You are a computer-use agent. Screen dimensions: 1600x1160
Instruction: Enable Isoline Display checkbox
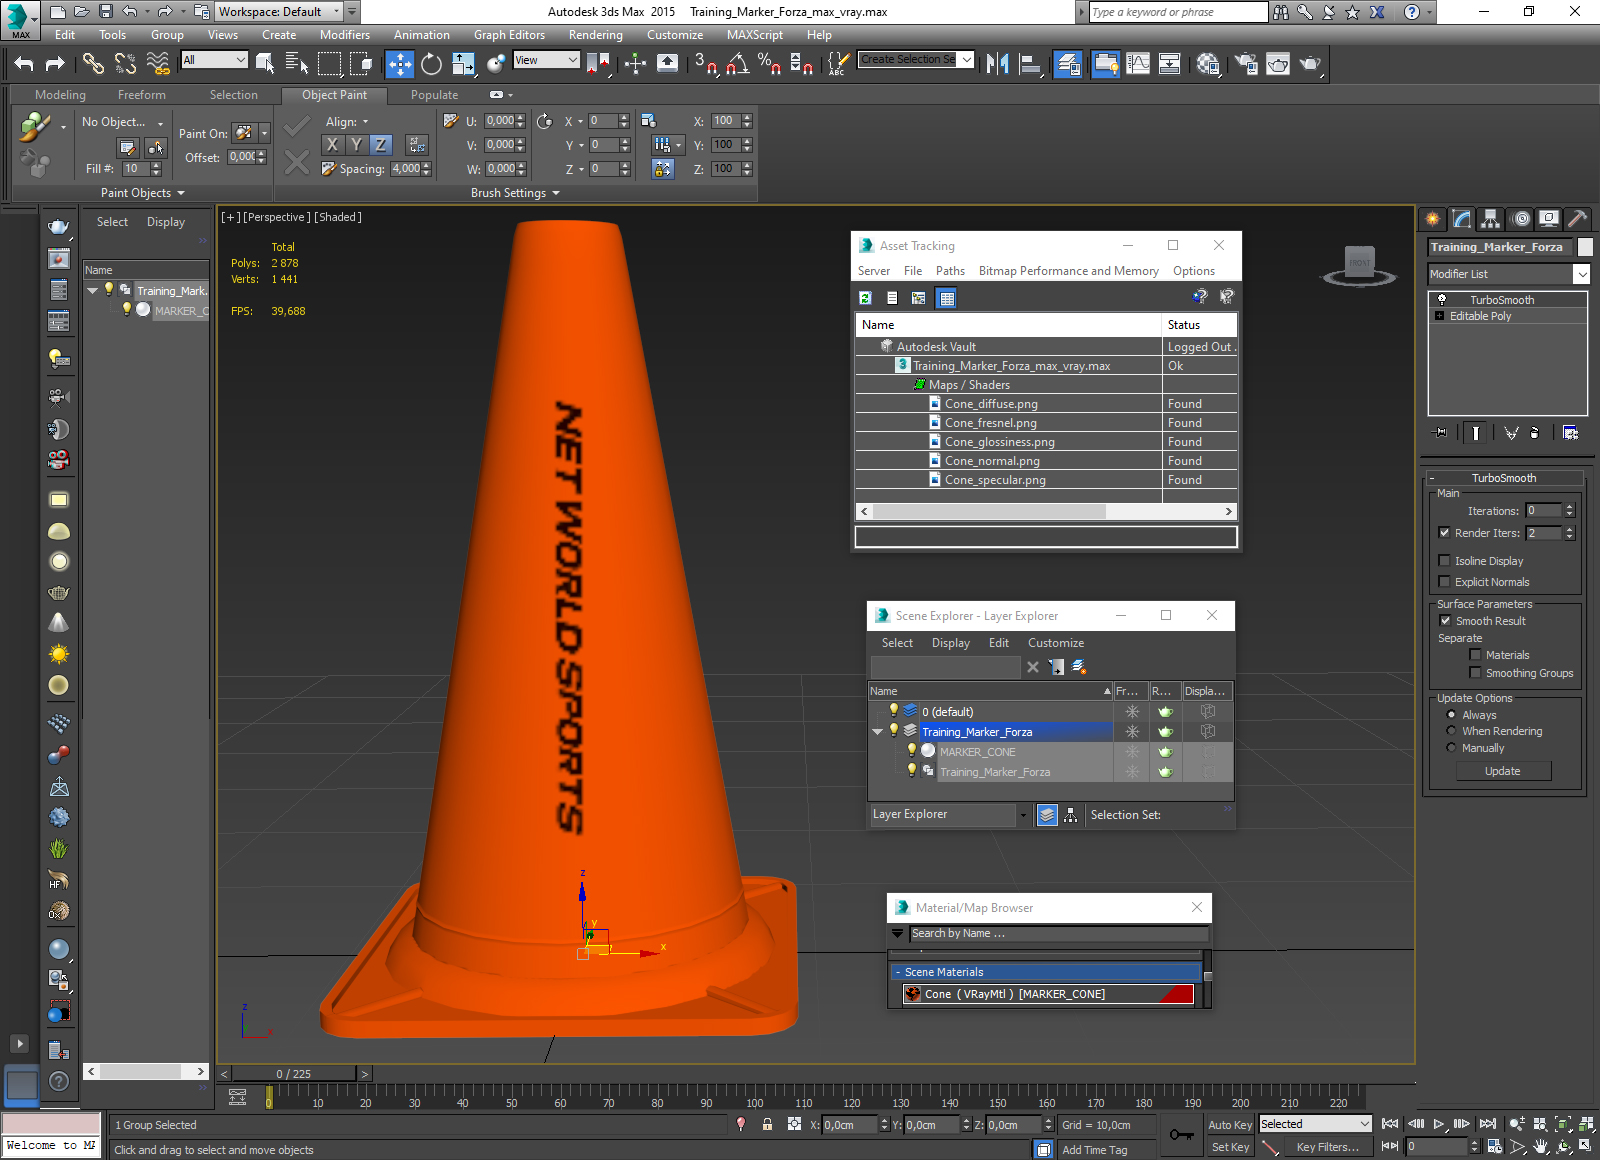1444,561
